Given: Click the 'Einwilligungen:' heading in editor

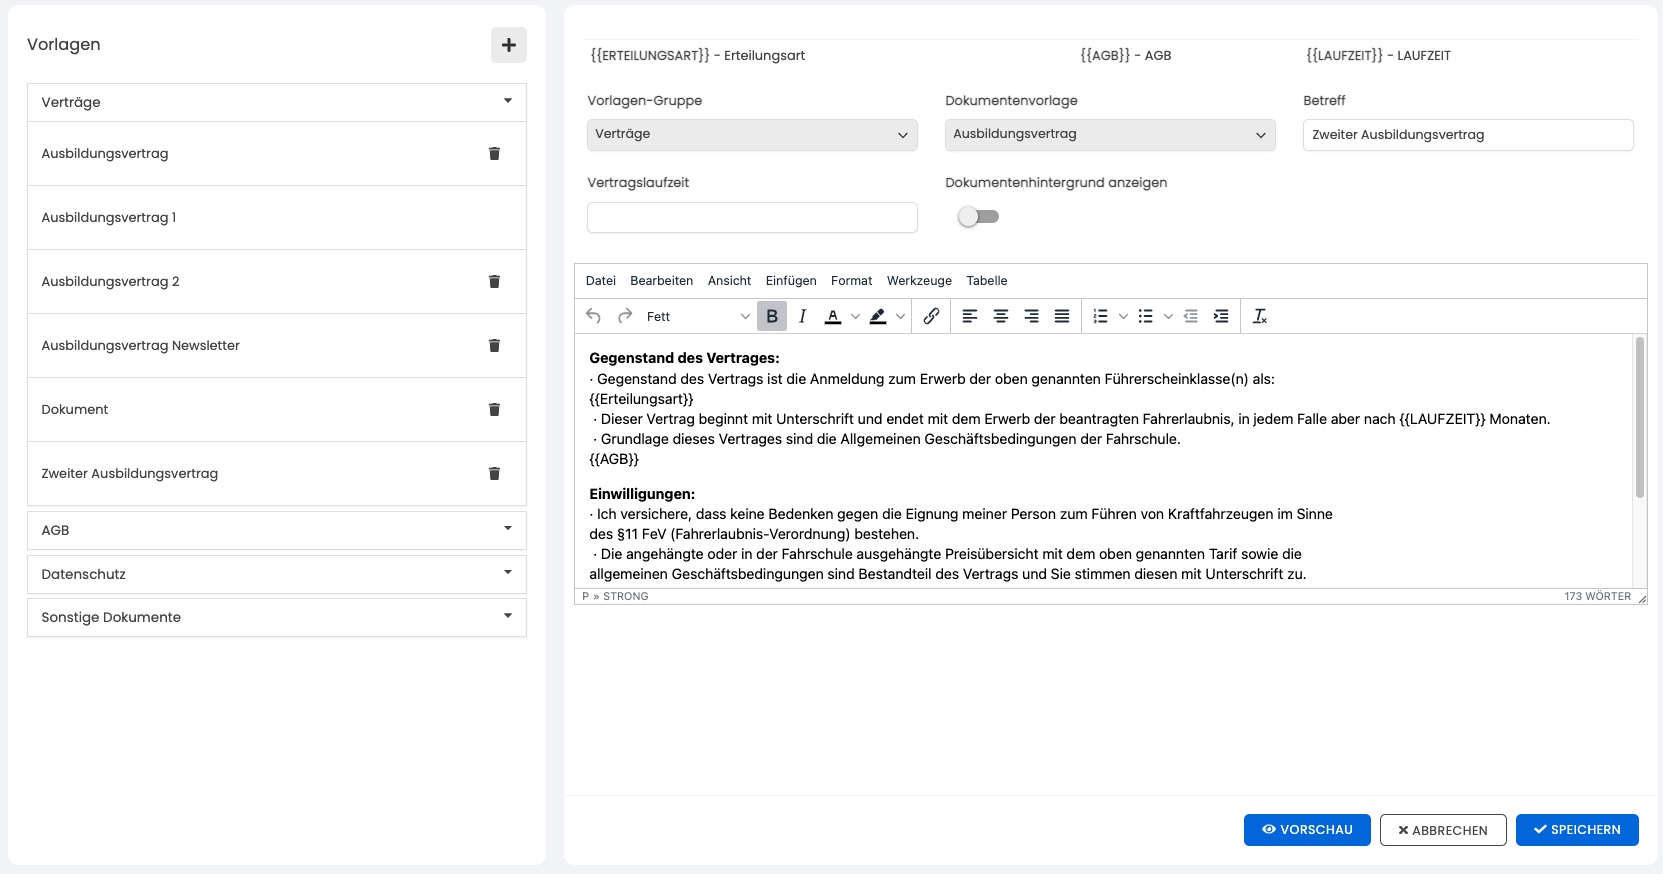Looking at the screenshot, I should pyautogui.click(x=642, y=494).
